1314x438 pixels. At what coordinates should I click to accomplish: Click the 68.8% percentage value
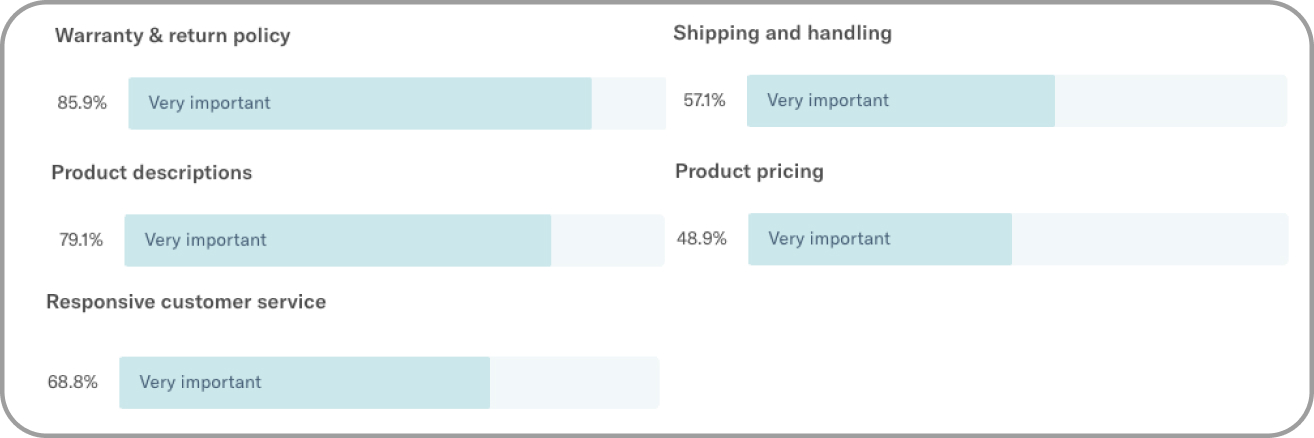(73, 382)
